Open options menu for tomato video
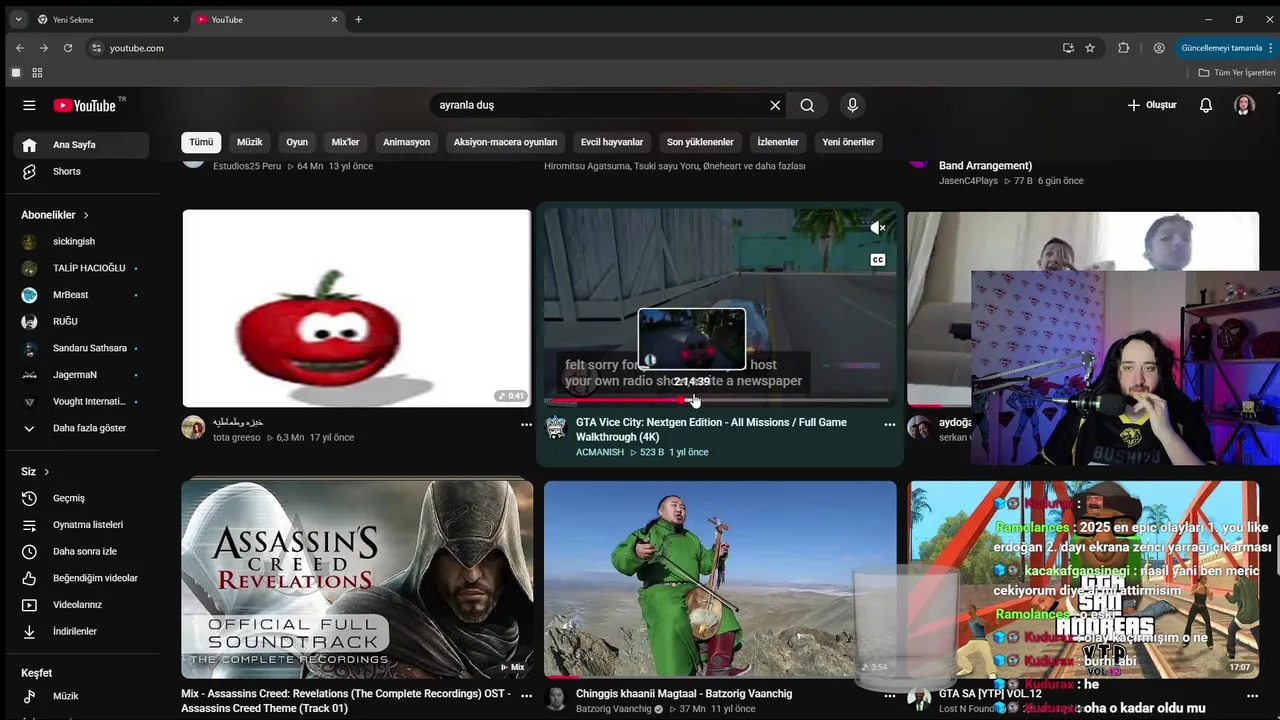This screenshot has width=1280, height=720. coord(526,425)
